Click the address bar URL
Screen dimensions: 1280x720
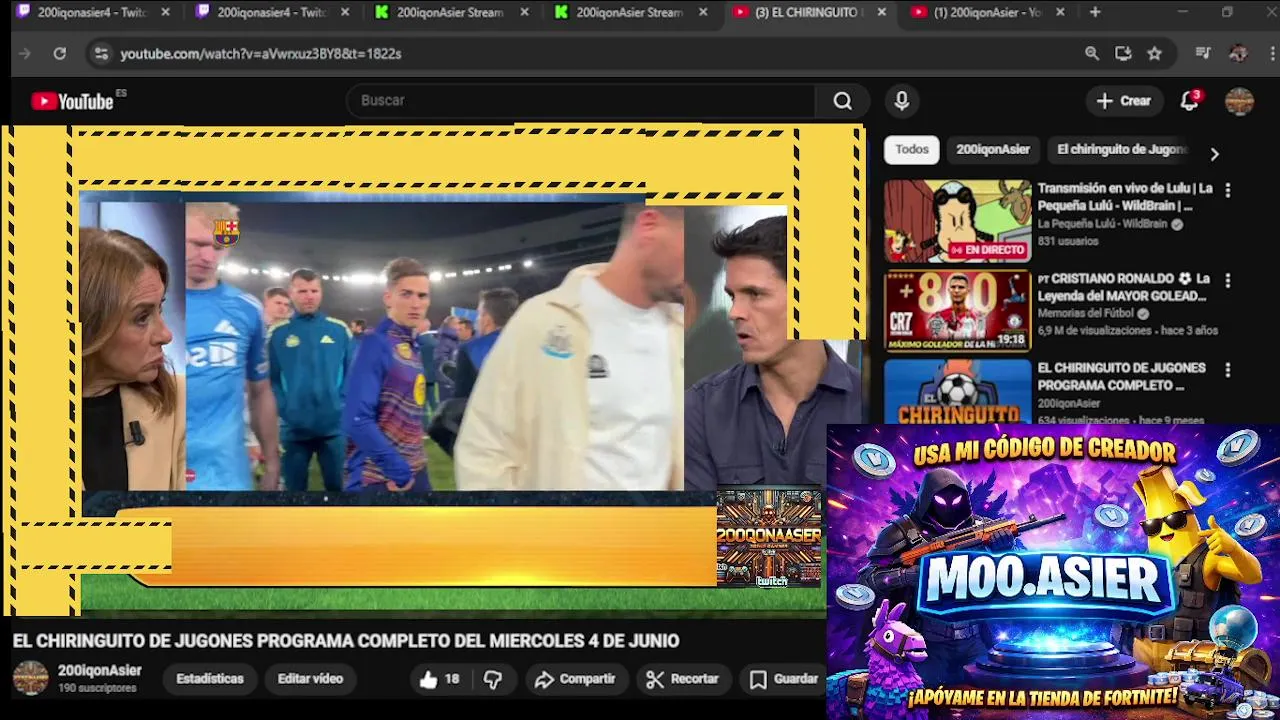[x=261, y=54]
